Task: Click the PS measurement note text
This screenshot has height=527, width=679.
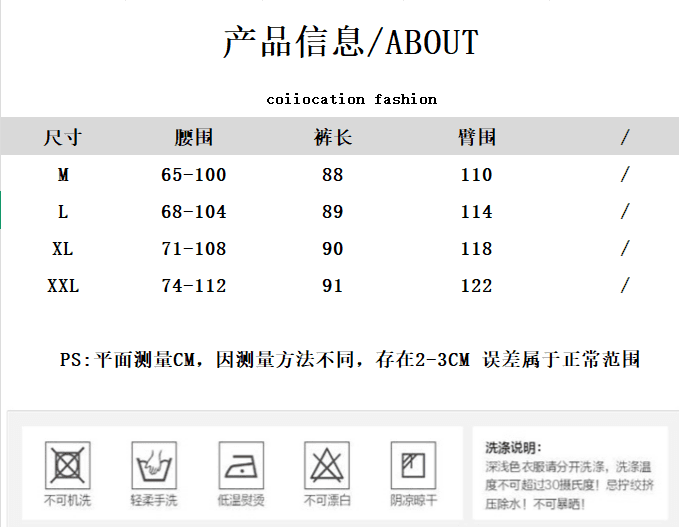Action: click(350, 359)
